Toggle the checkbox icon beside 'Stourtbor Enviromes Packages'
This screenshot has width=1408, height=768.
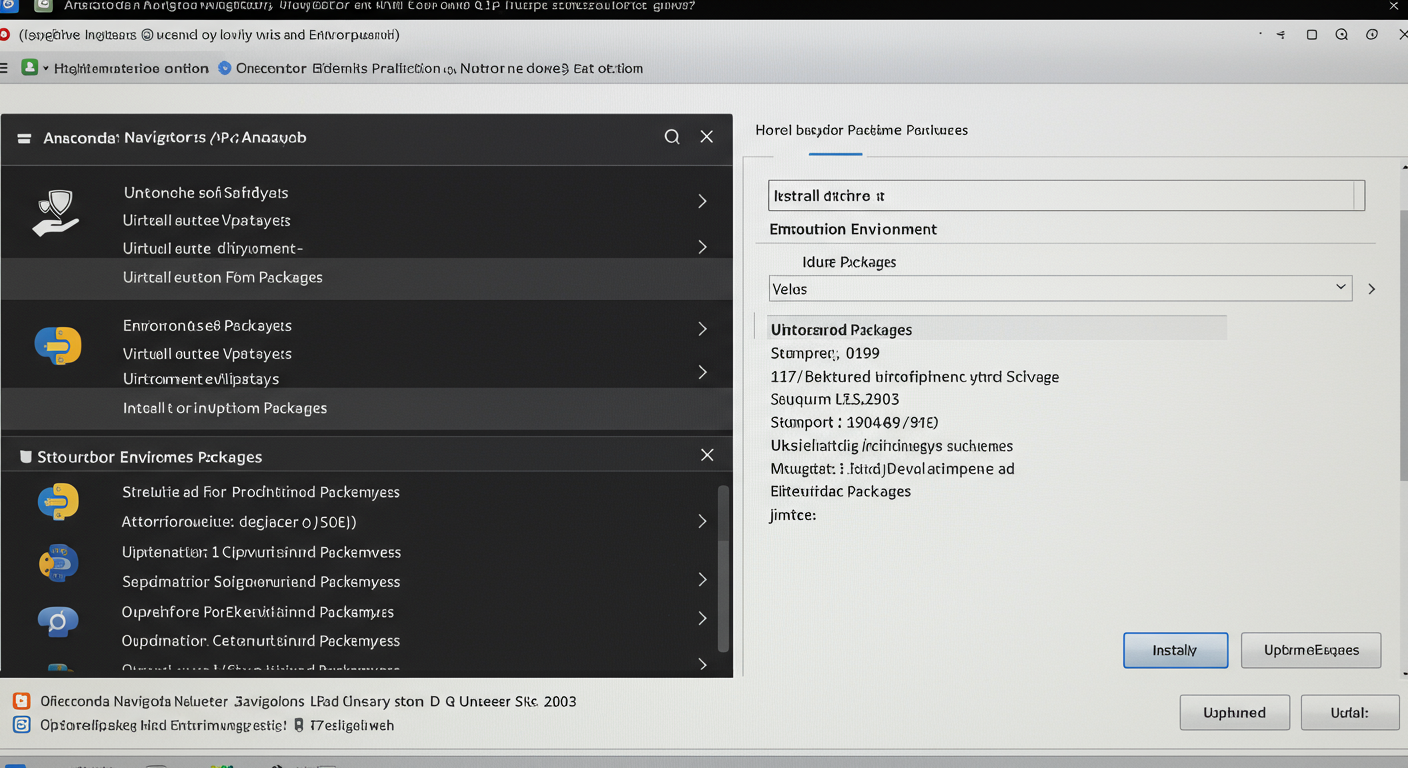(25, 457)
